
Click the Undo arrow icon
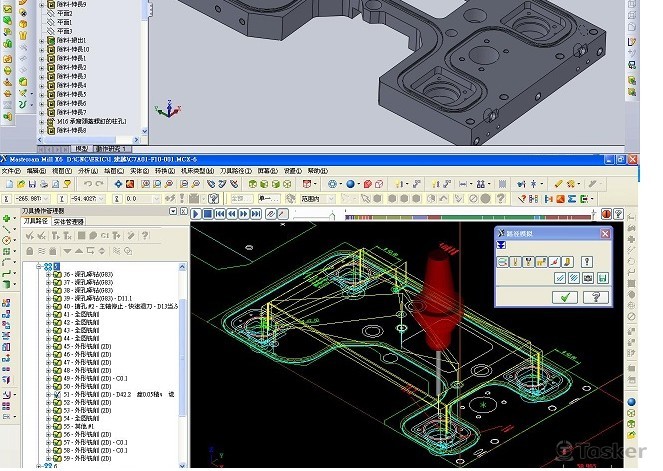click(88, 184)
